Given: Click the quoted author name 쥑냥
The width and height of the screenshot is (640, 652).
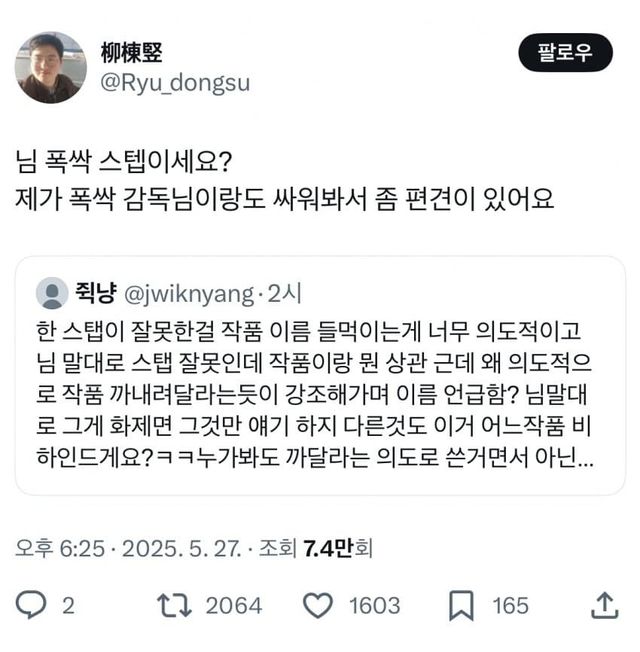Looking at the screenshot, I should (97, 293).
